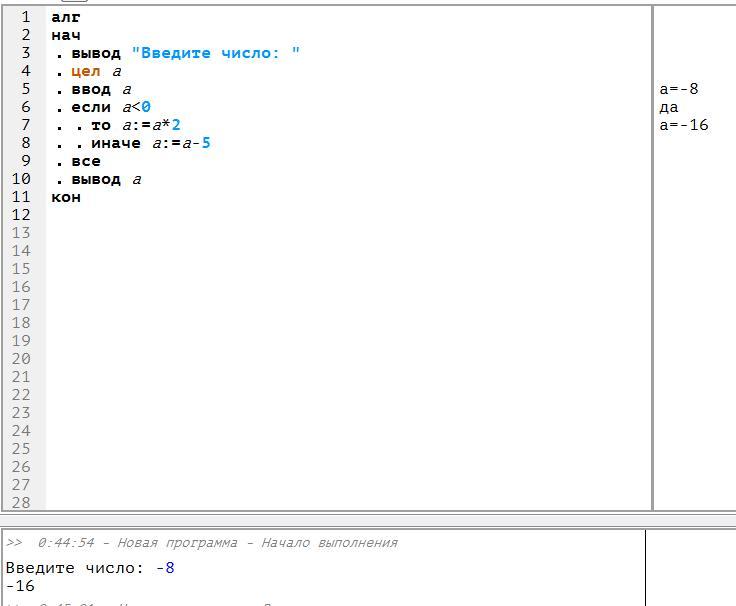Click the number 0 in line 6 condition
This screenshot has height=606, width=736.
coord(146,107)
